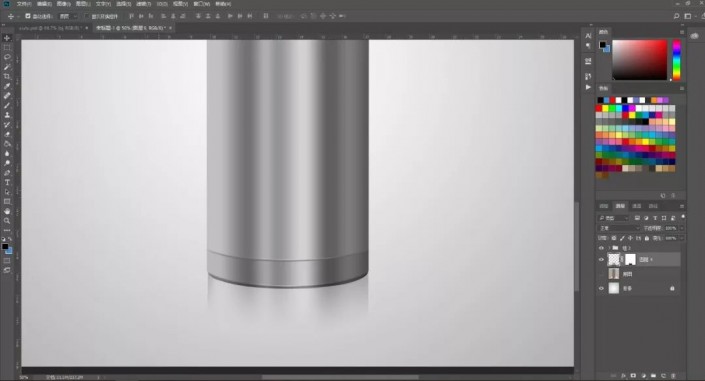Select the Rectangular Marquee tool

coord(7,48)
